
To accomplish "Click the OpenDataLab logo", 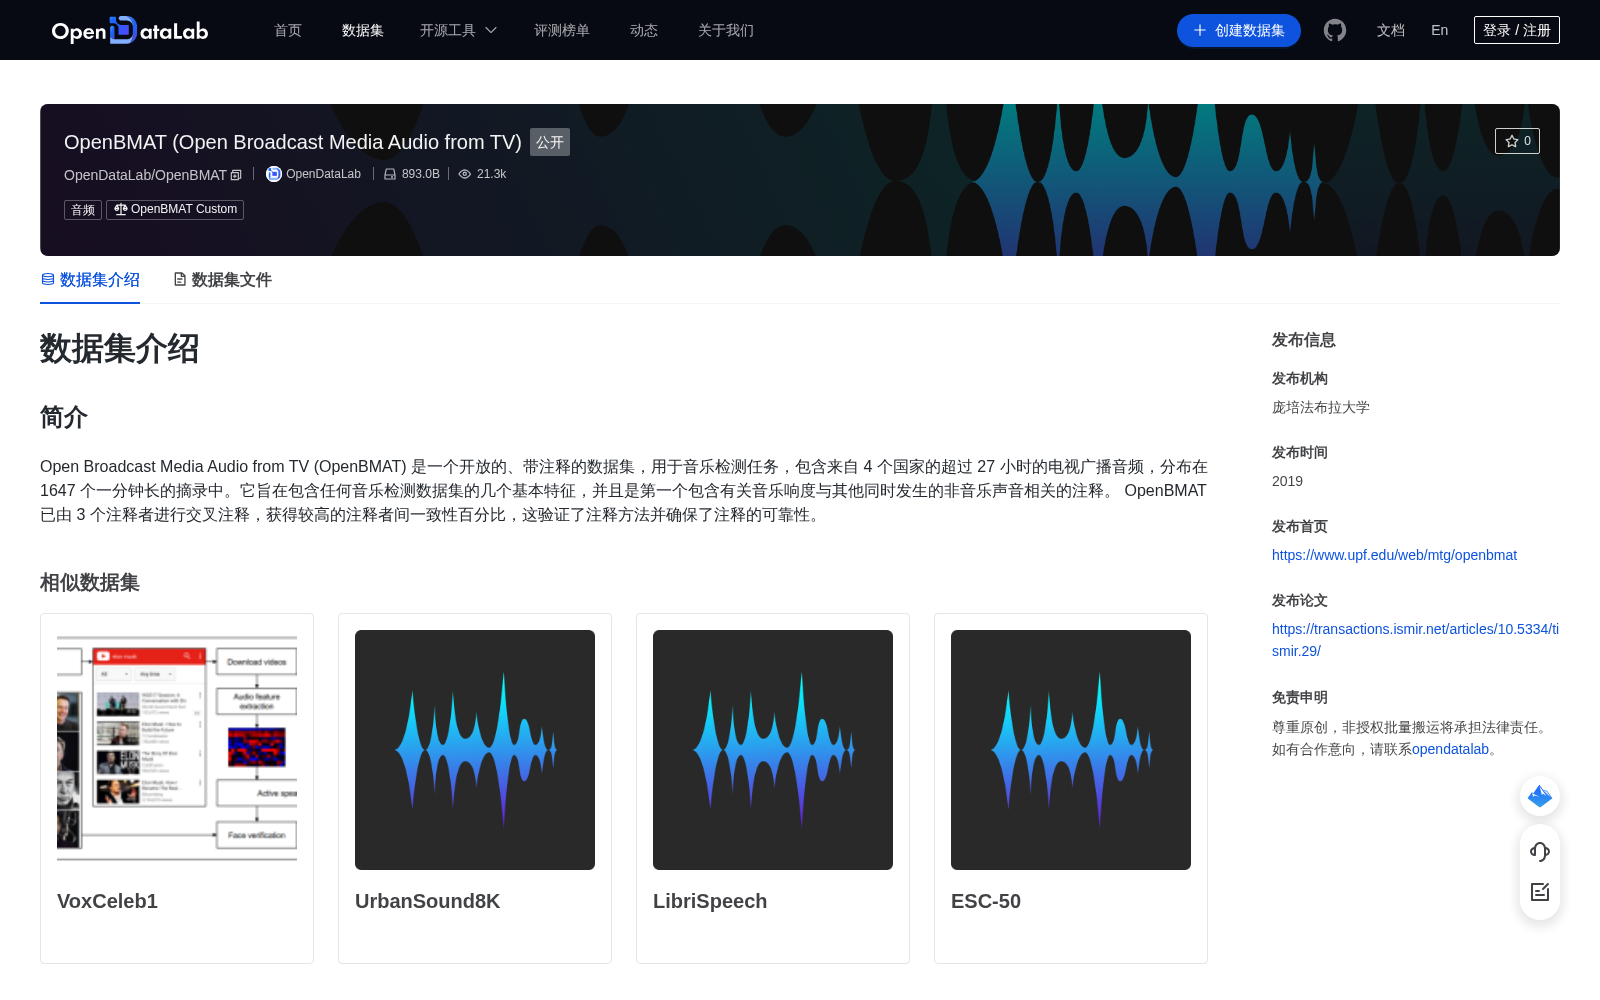I will pos(130,30).
